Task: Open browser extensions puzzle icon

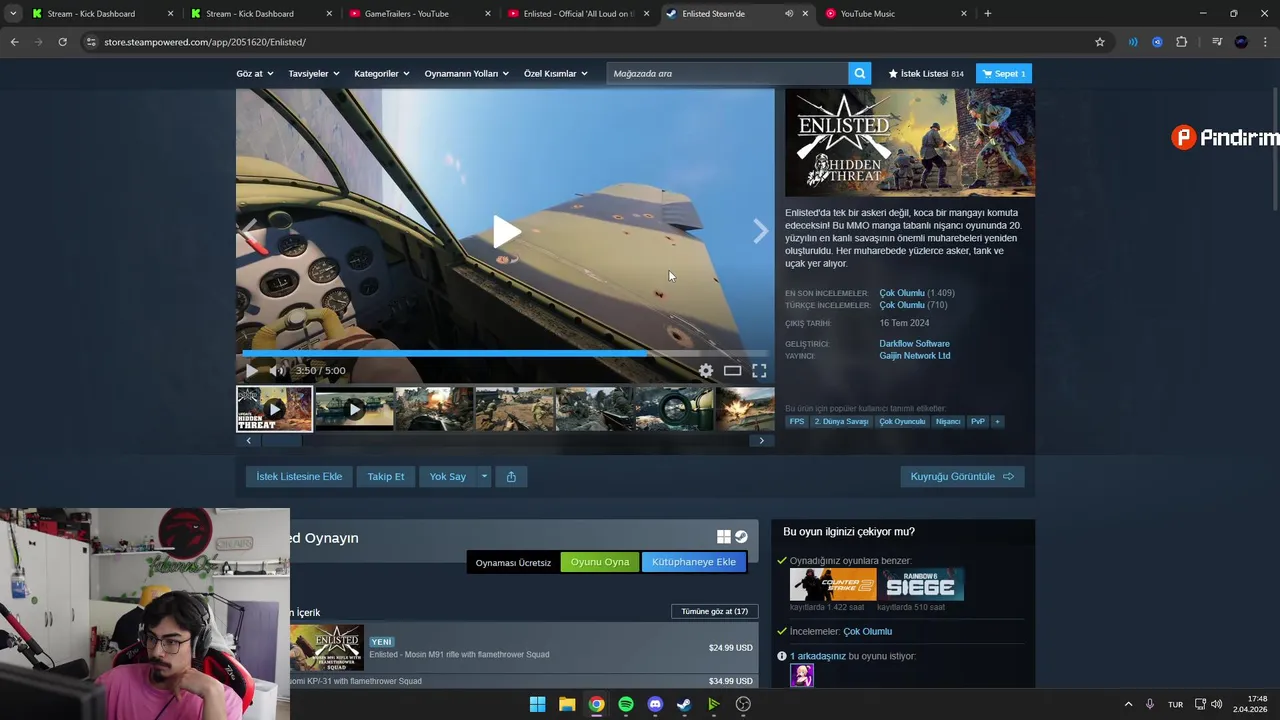Action: [x=1181, y=42]
